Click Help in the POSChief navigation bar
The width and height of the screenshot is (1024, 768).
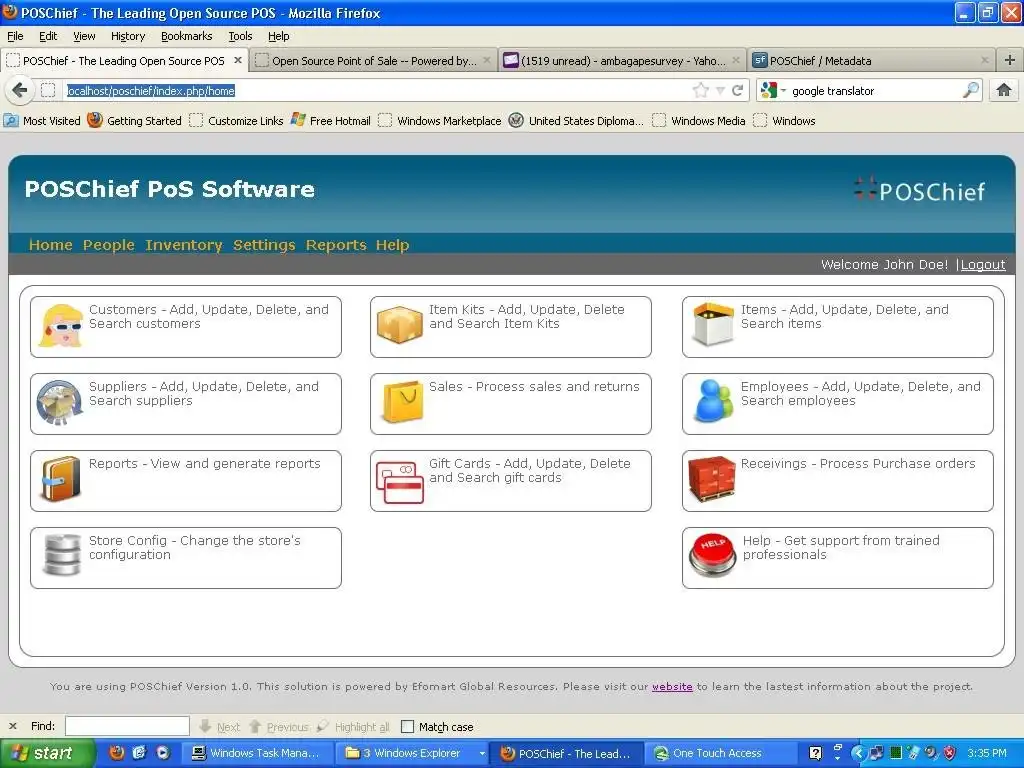click(392, 244)
